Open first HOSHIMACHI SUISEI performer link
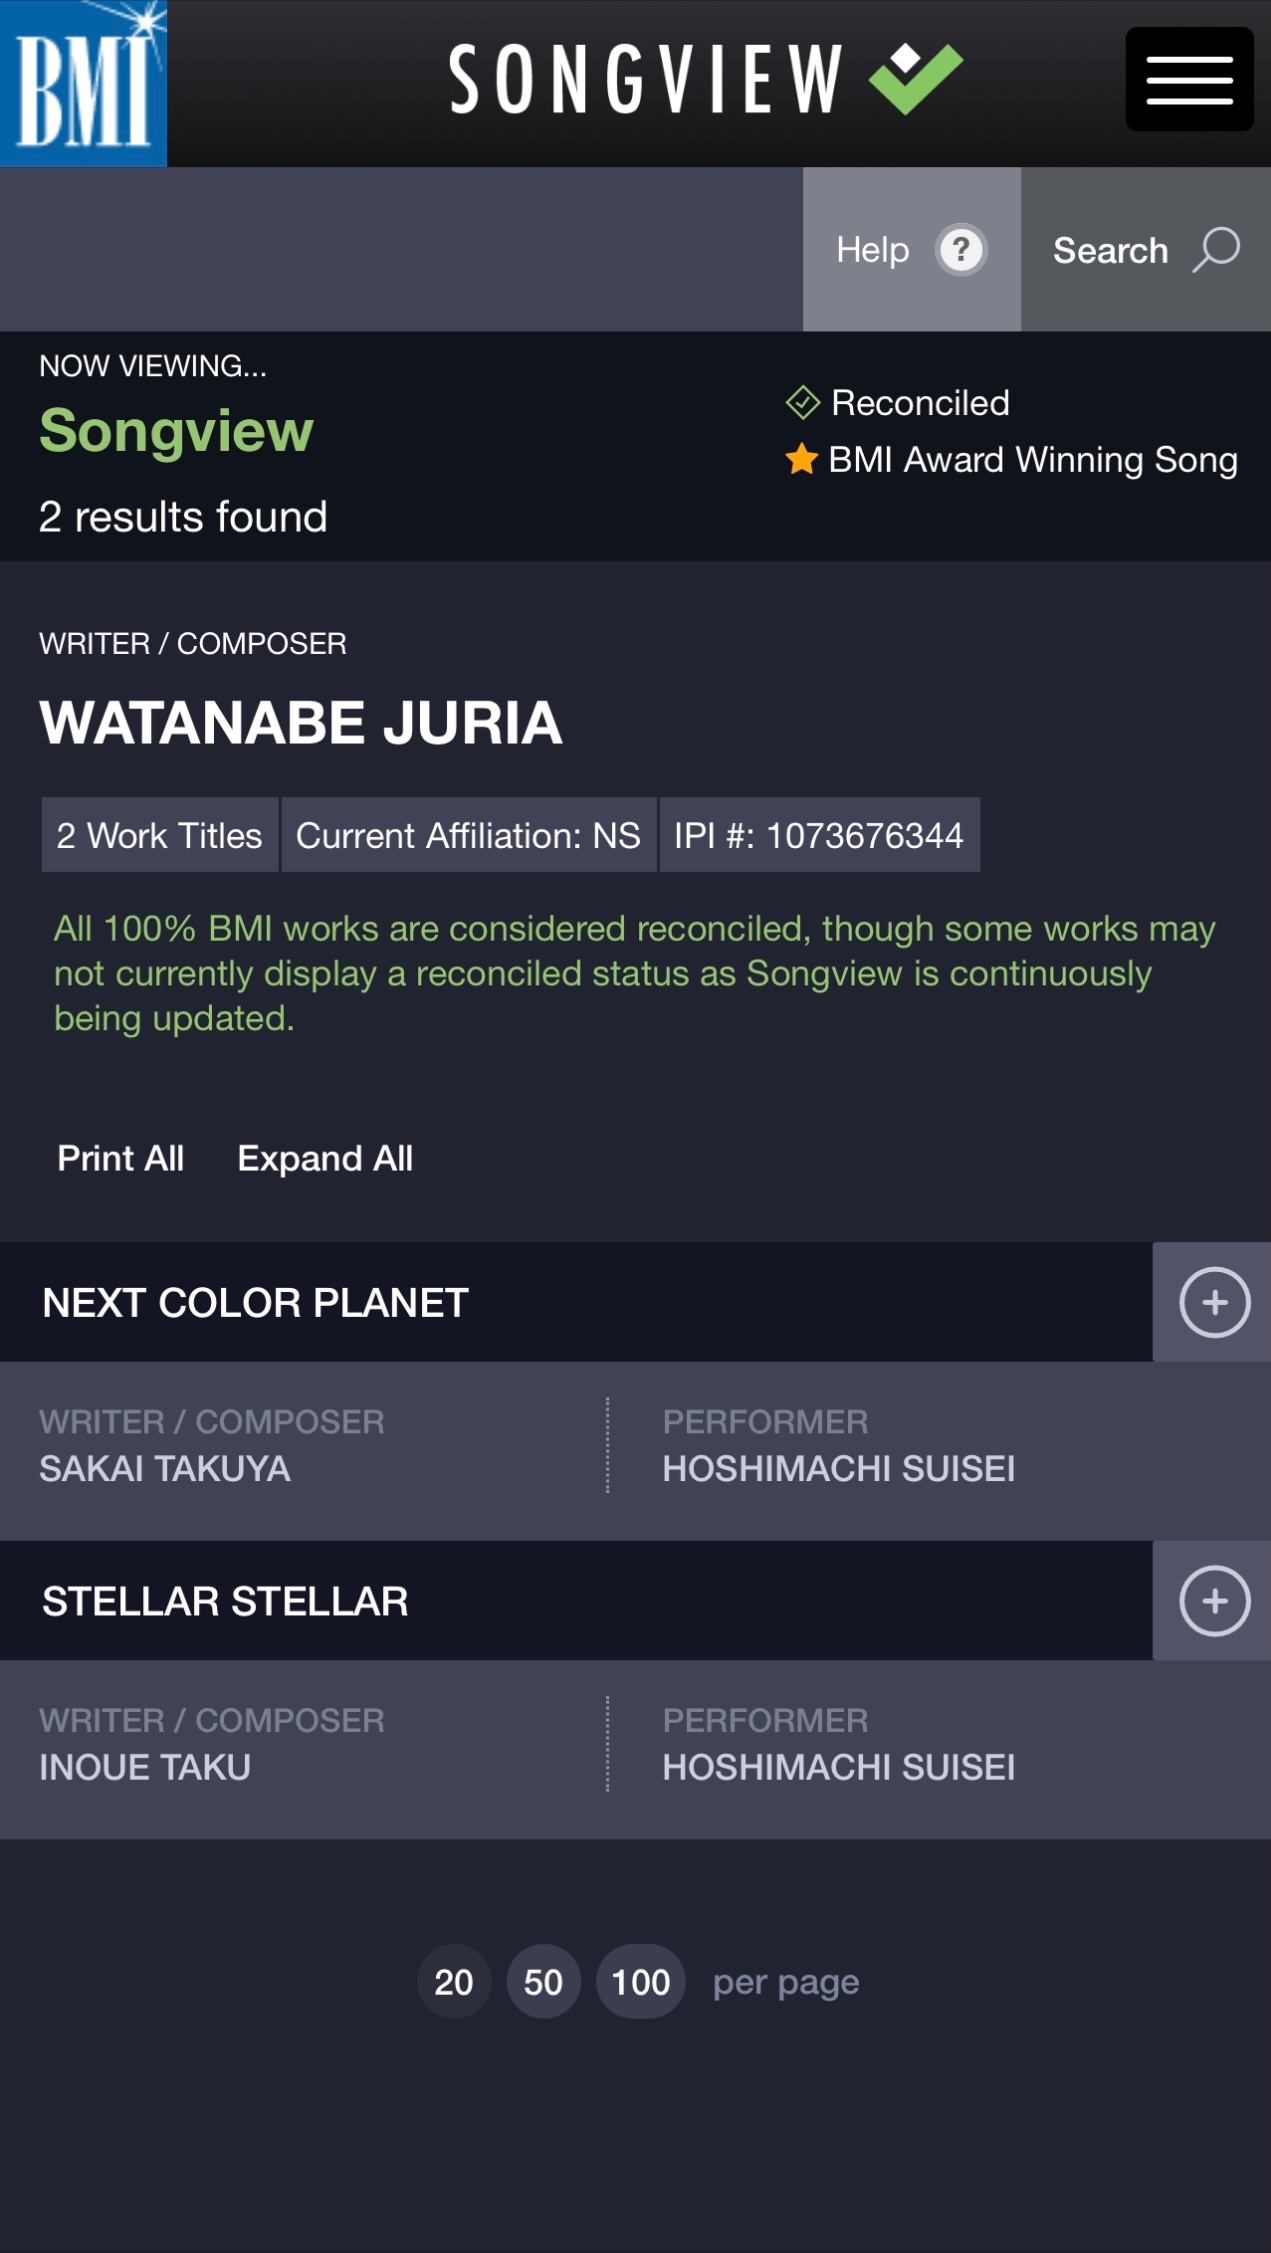The width and height of the screenshot is (1271, 2253). 839,1468
